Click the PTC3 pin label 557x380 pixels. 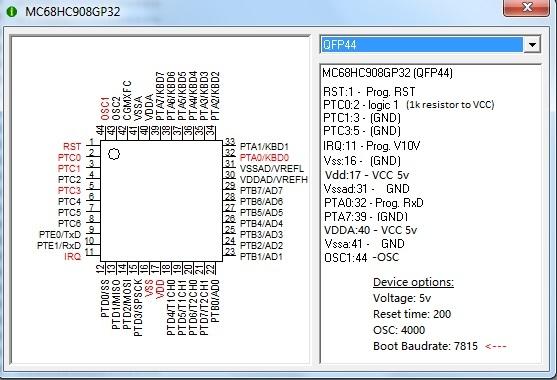69,191
